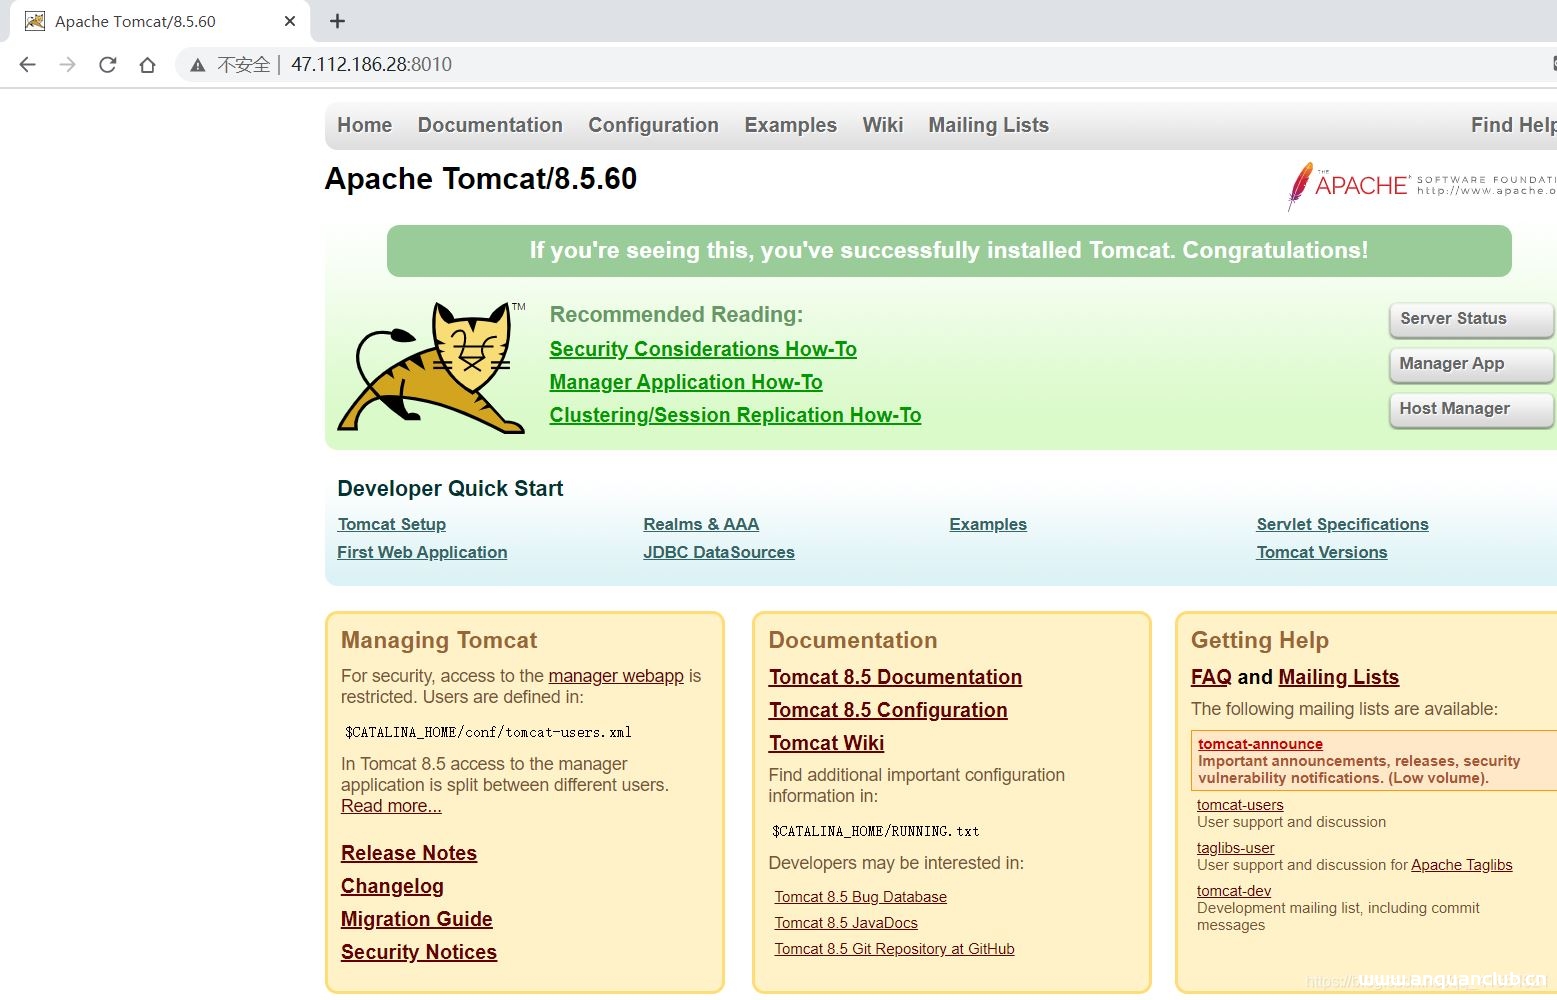1557x1000 pixels.
Task: Switch to the Documentation menu item
Action: click(490, 125)
